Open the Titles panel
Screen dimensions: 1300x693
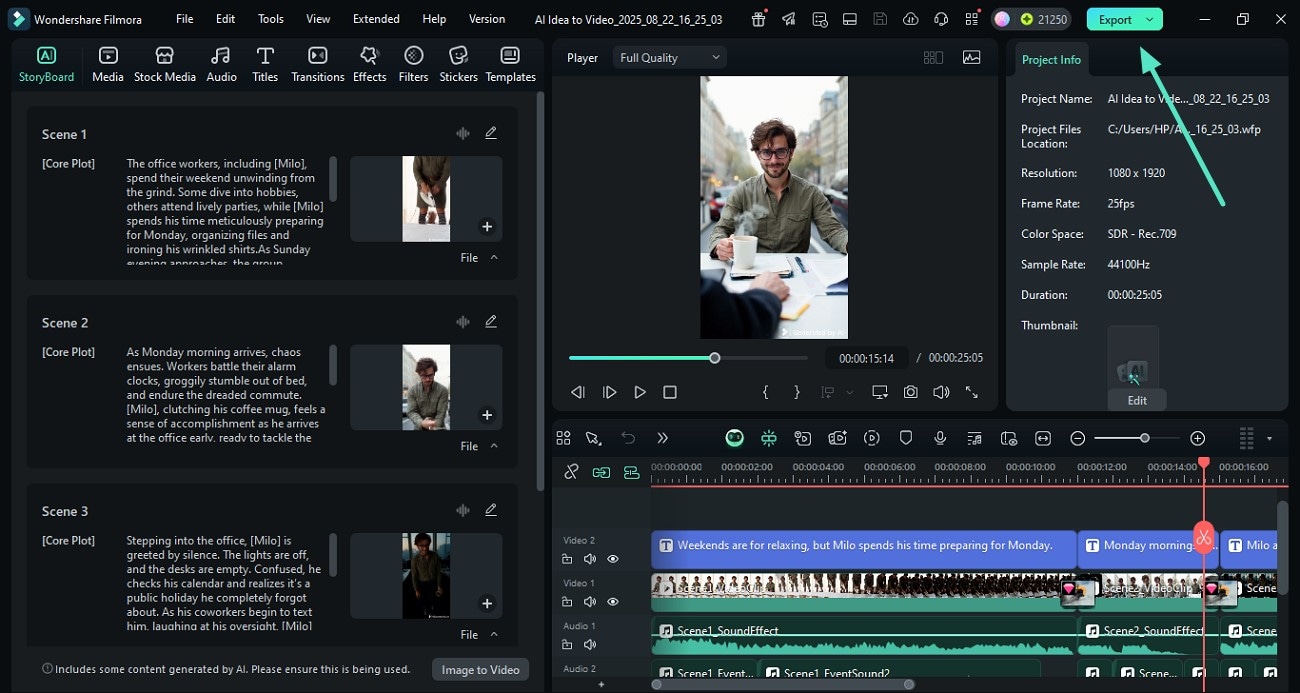265,64
